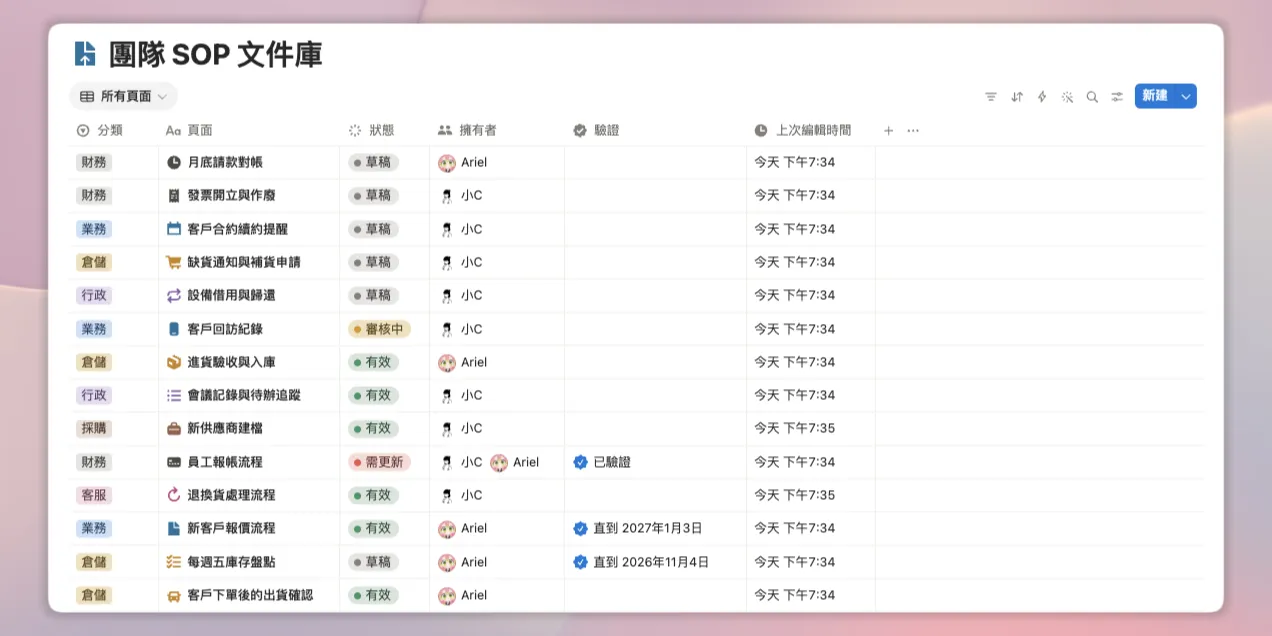
Task: Open the 新客戶報價流程 page
Action: pyautogui.click(x=231, y=528)
